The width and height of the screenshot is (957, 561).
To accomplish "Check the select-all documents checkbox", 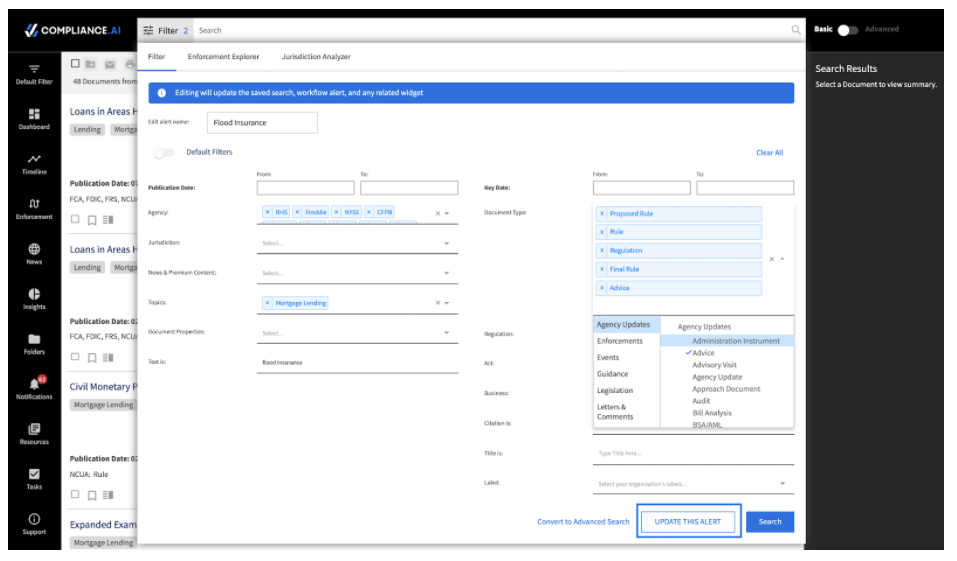I will coord(75,63).
